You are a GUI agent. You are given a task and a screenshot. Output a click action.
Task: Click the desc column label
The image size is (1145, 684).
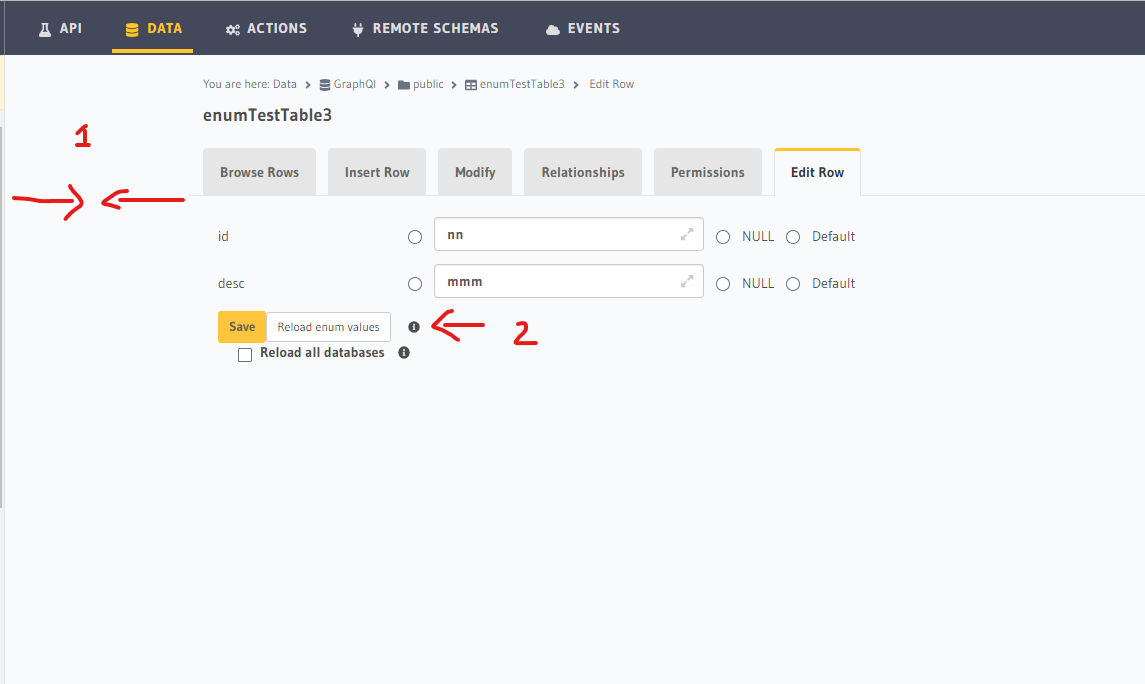coord(231,283)
